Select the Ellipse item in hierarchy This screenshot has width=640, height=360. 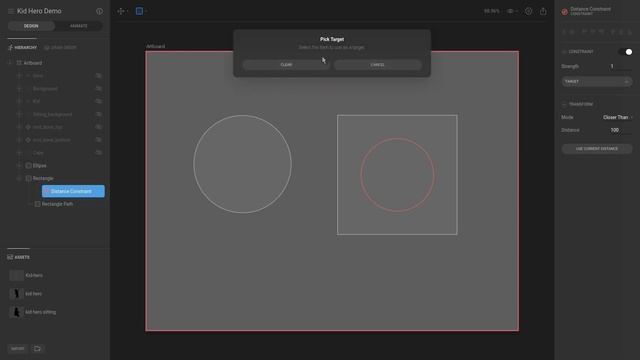[39, 166]
